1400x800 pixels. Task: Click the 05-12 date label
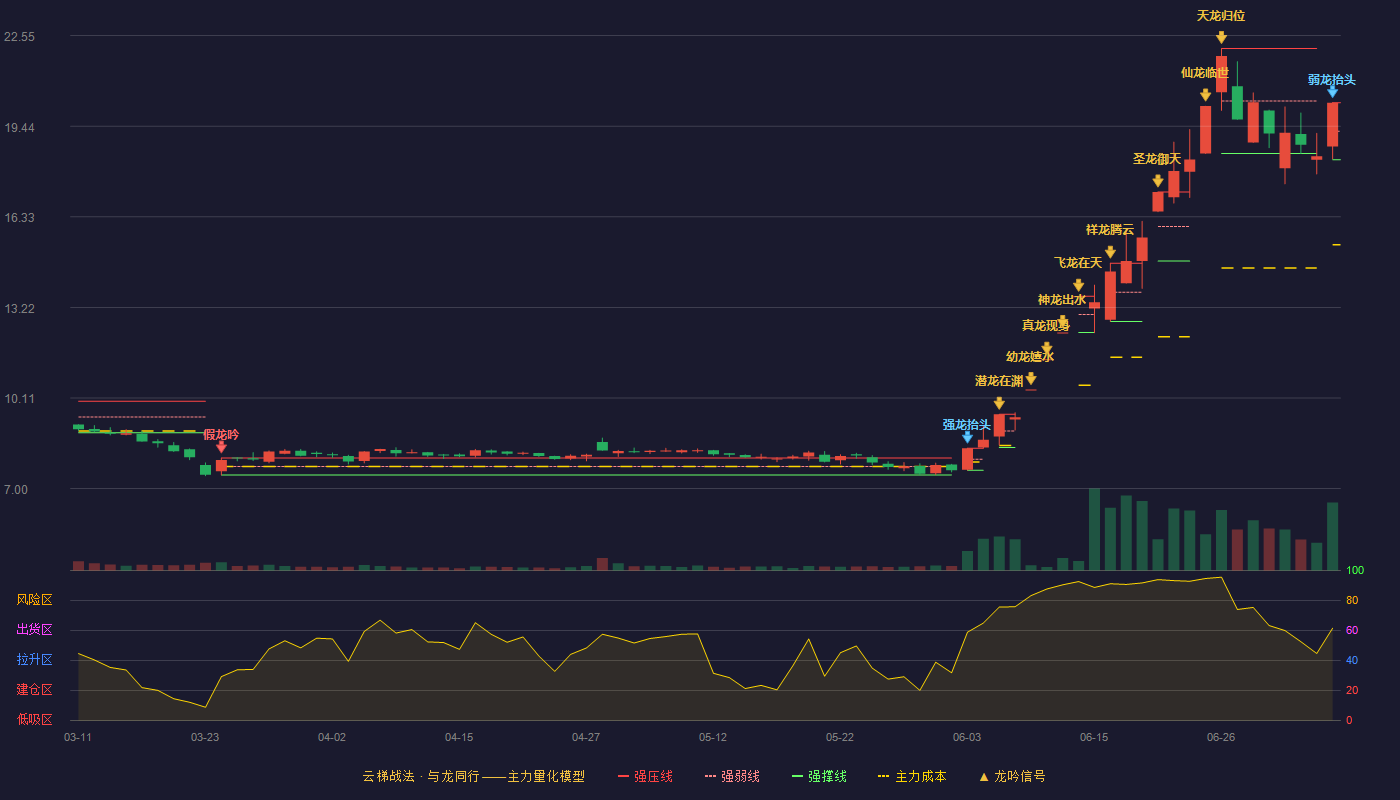713,737
